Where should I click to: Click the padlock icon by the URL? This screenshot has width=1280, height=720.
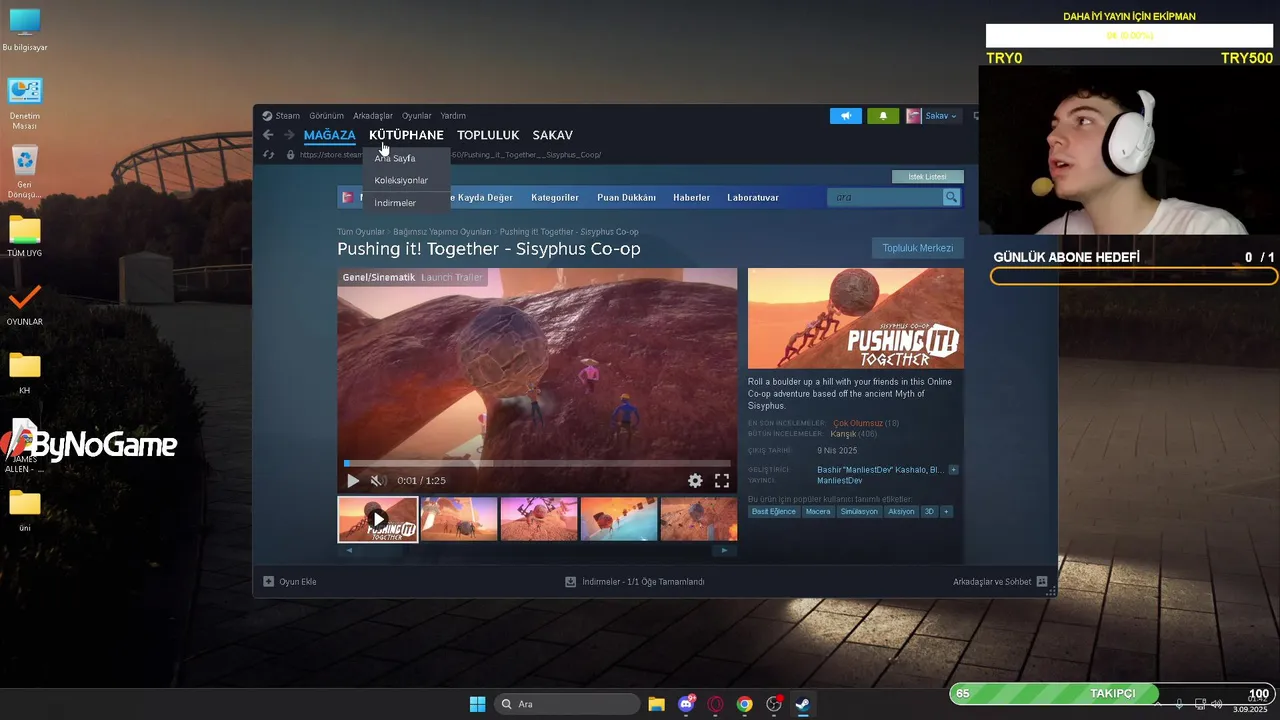[x=291, y=155]
